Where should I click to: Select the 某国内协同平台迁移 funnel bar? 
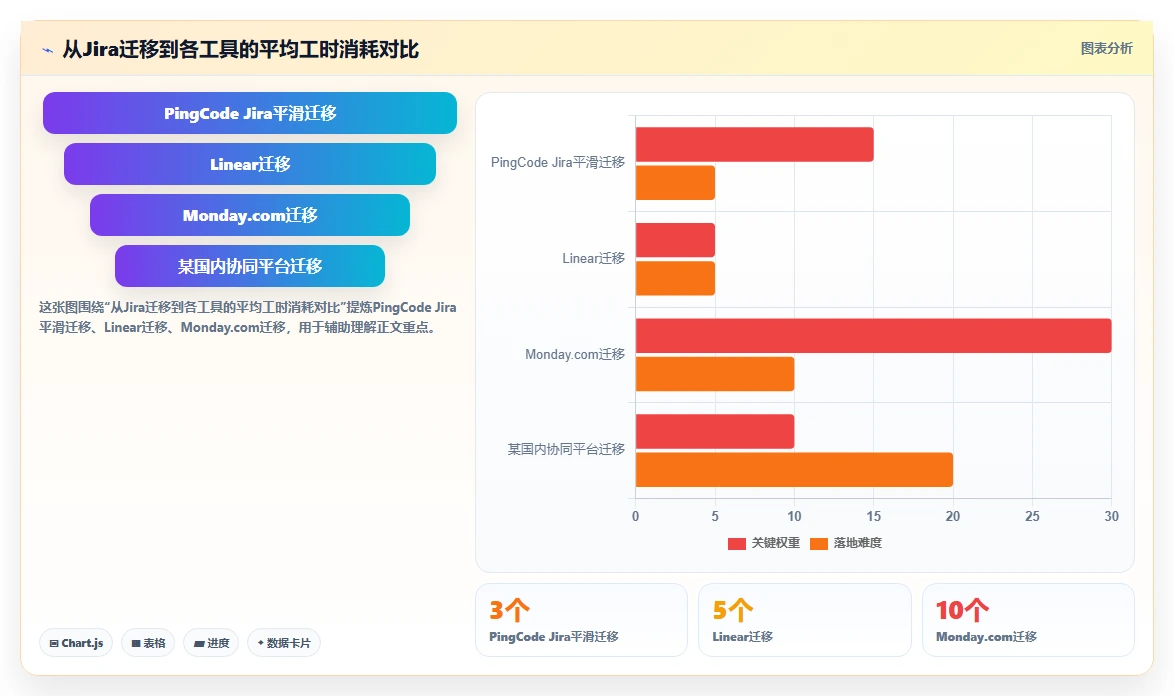pyautogui.click(x=250, y=266)
